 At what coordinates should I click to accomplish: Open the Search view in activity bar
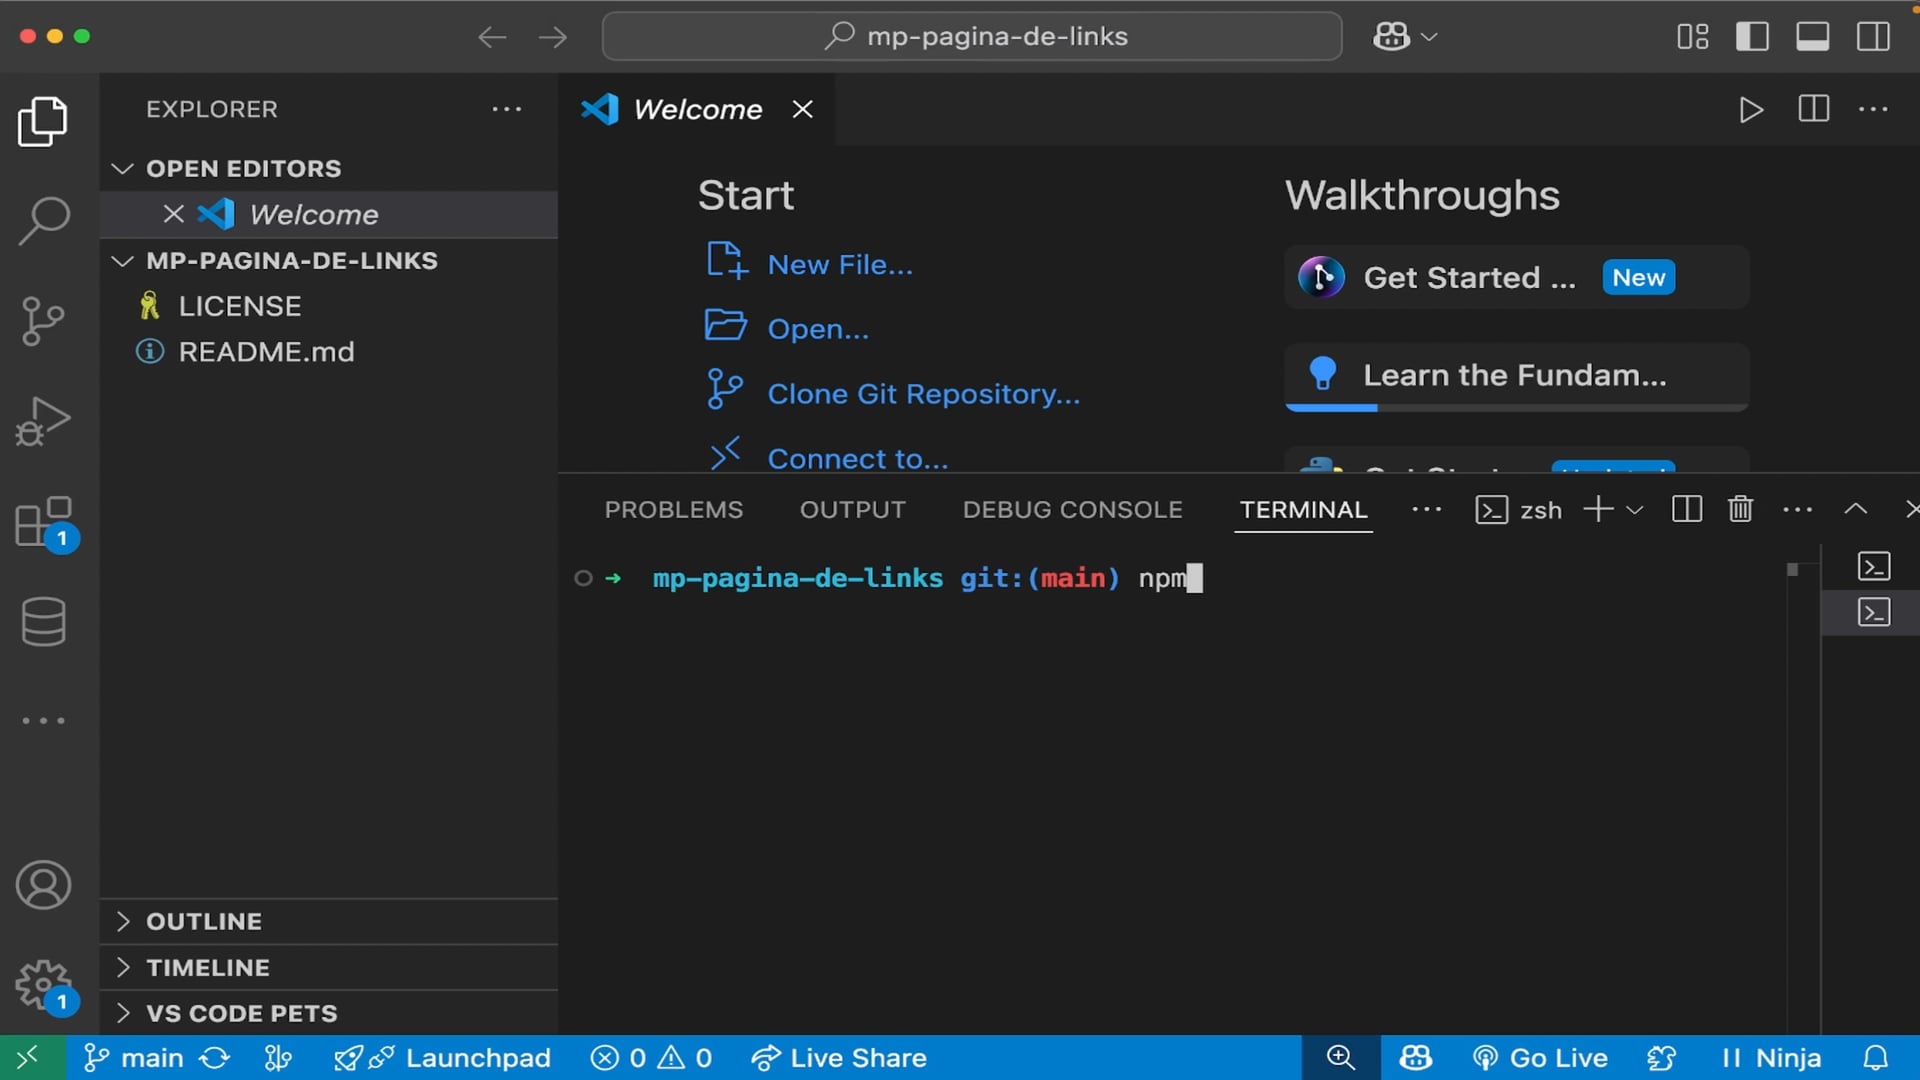(x=43, y=220)
